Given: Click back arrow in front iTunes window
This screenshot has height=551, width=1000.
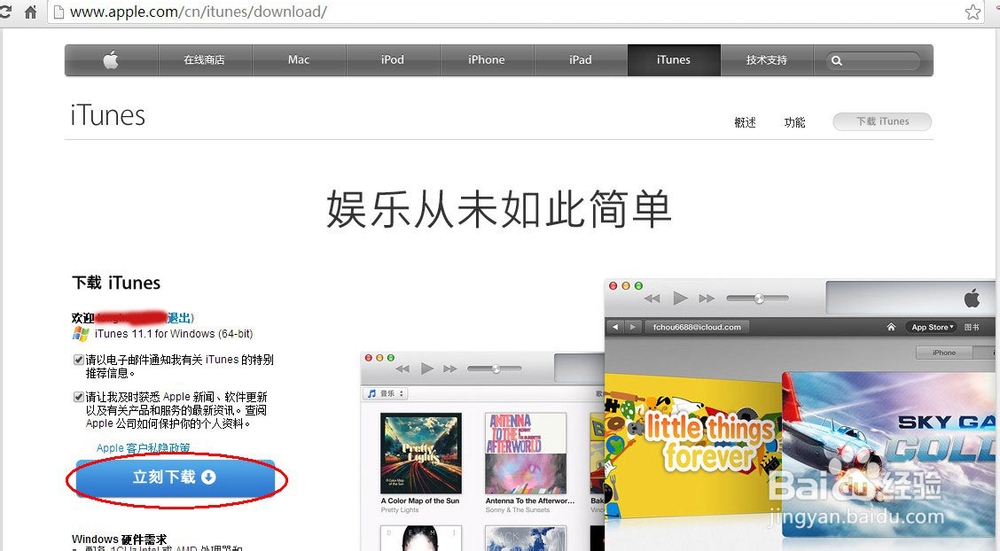Looking at the screenshot, I should (x=615, y=327).
